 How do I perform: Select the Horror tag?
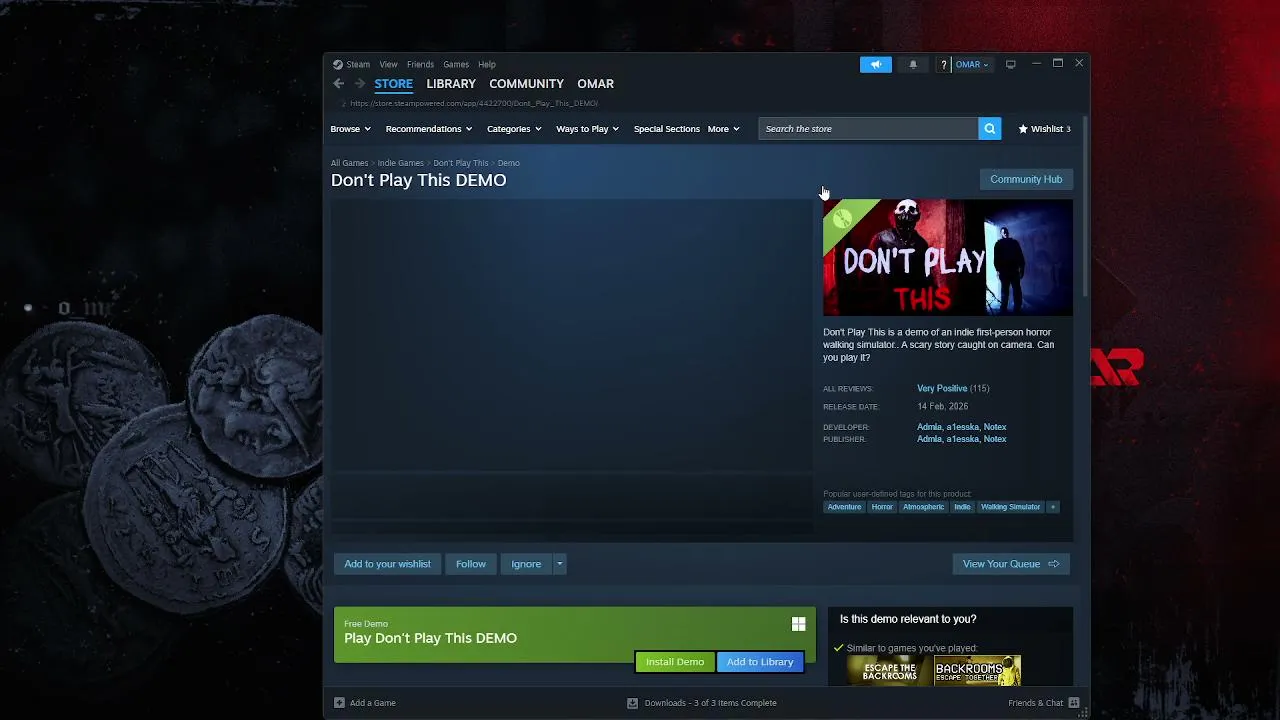[x=882, y=507]
